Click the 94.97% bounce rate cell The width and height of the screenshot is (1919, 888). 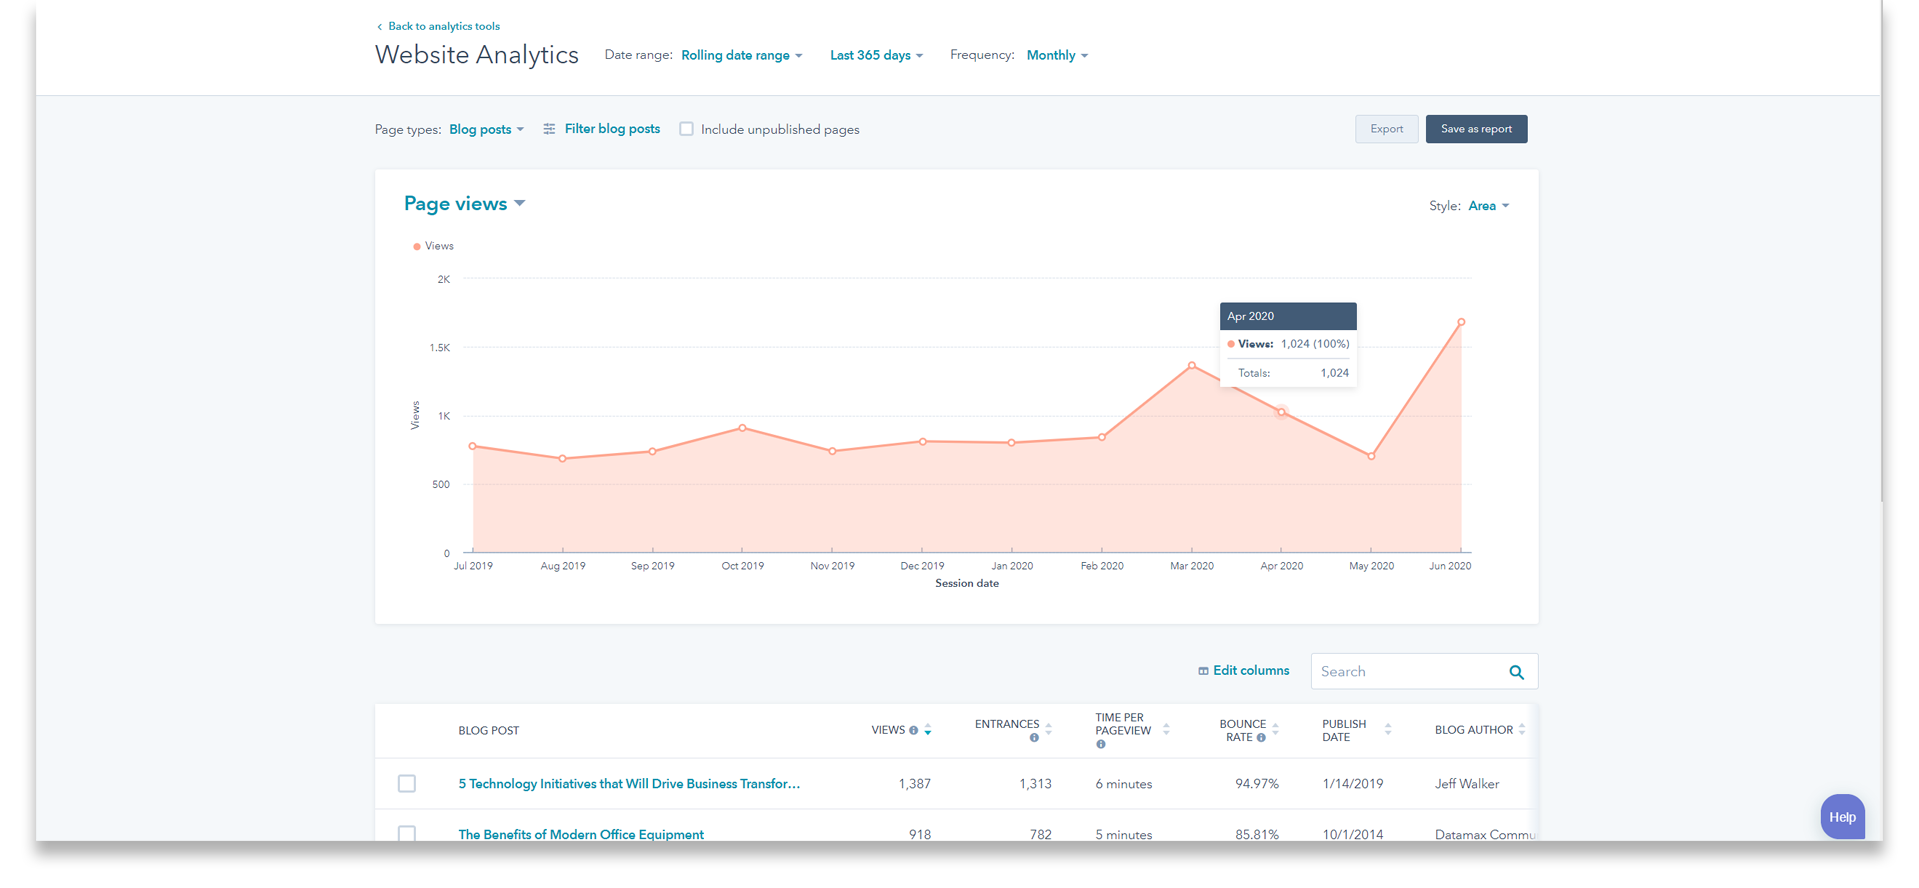(1257, 784)
